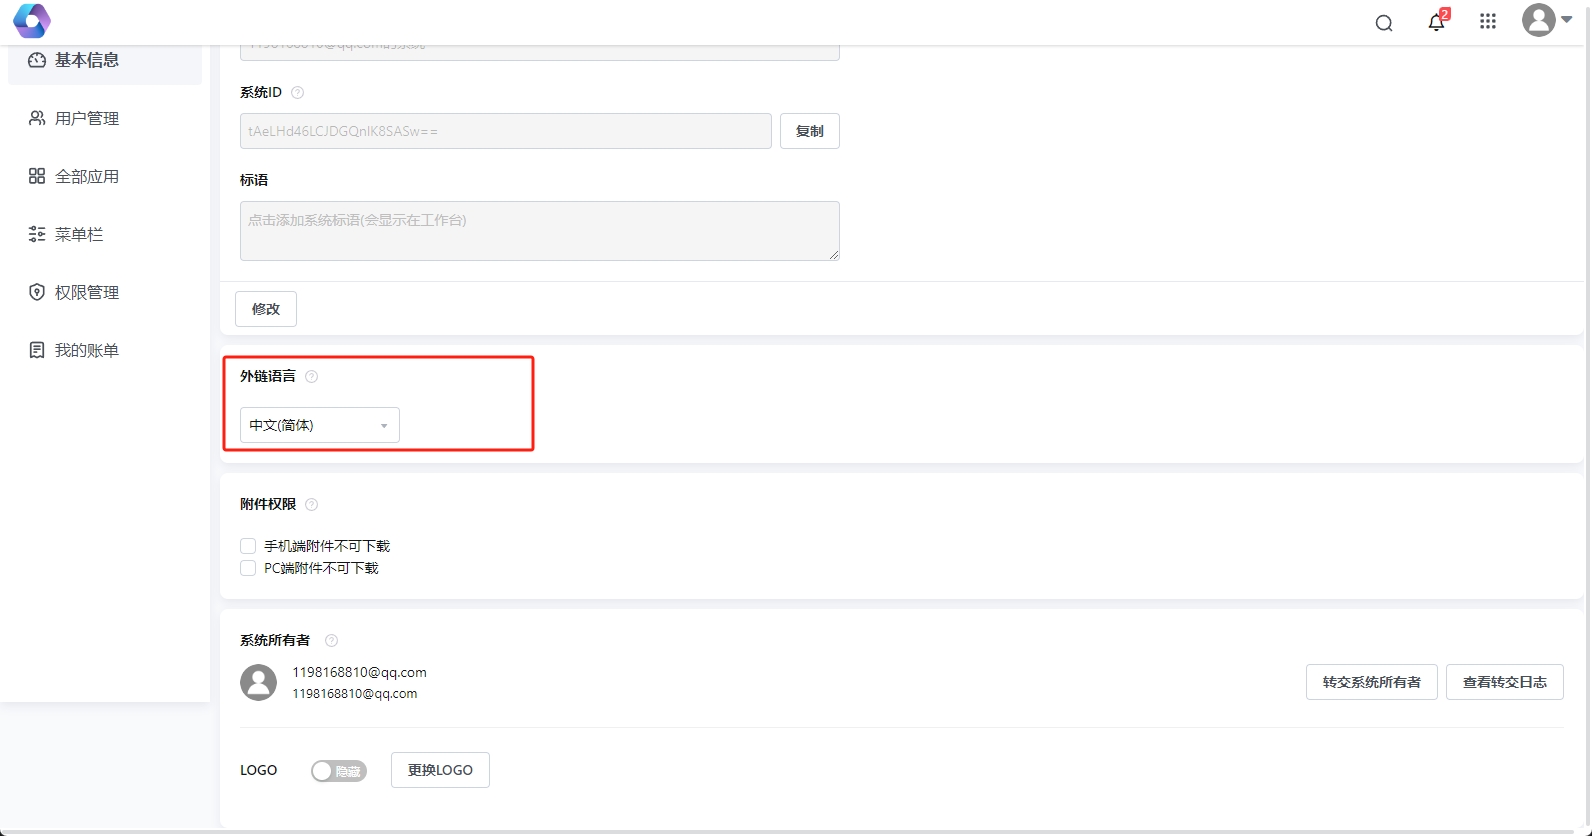The height and width of the screenshot is (836, 1592).
Task: Toggle the LOGO 隐藏 switch
Action: [x=339, y=771]
